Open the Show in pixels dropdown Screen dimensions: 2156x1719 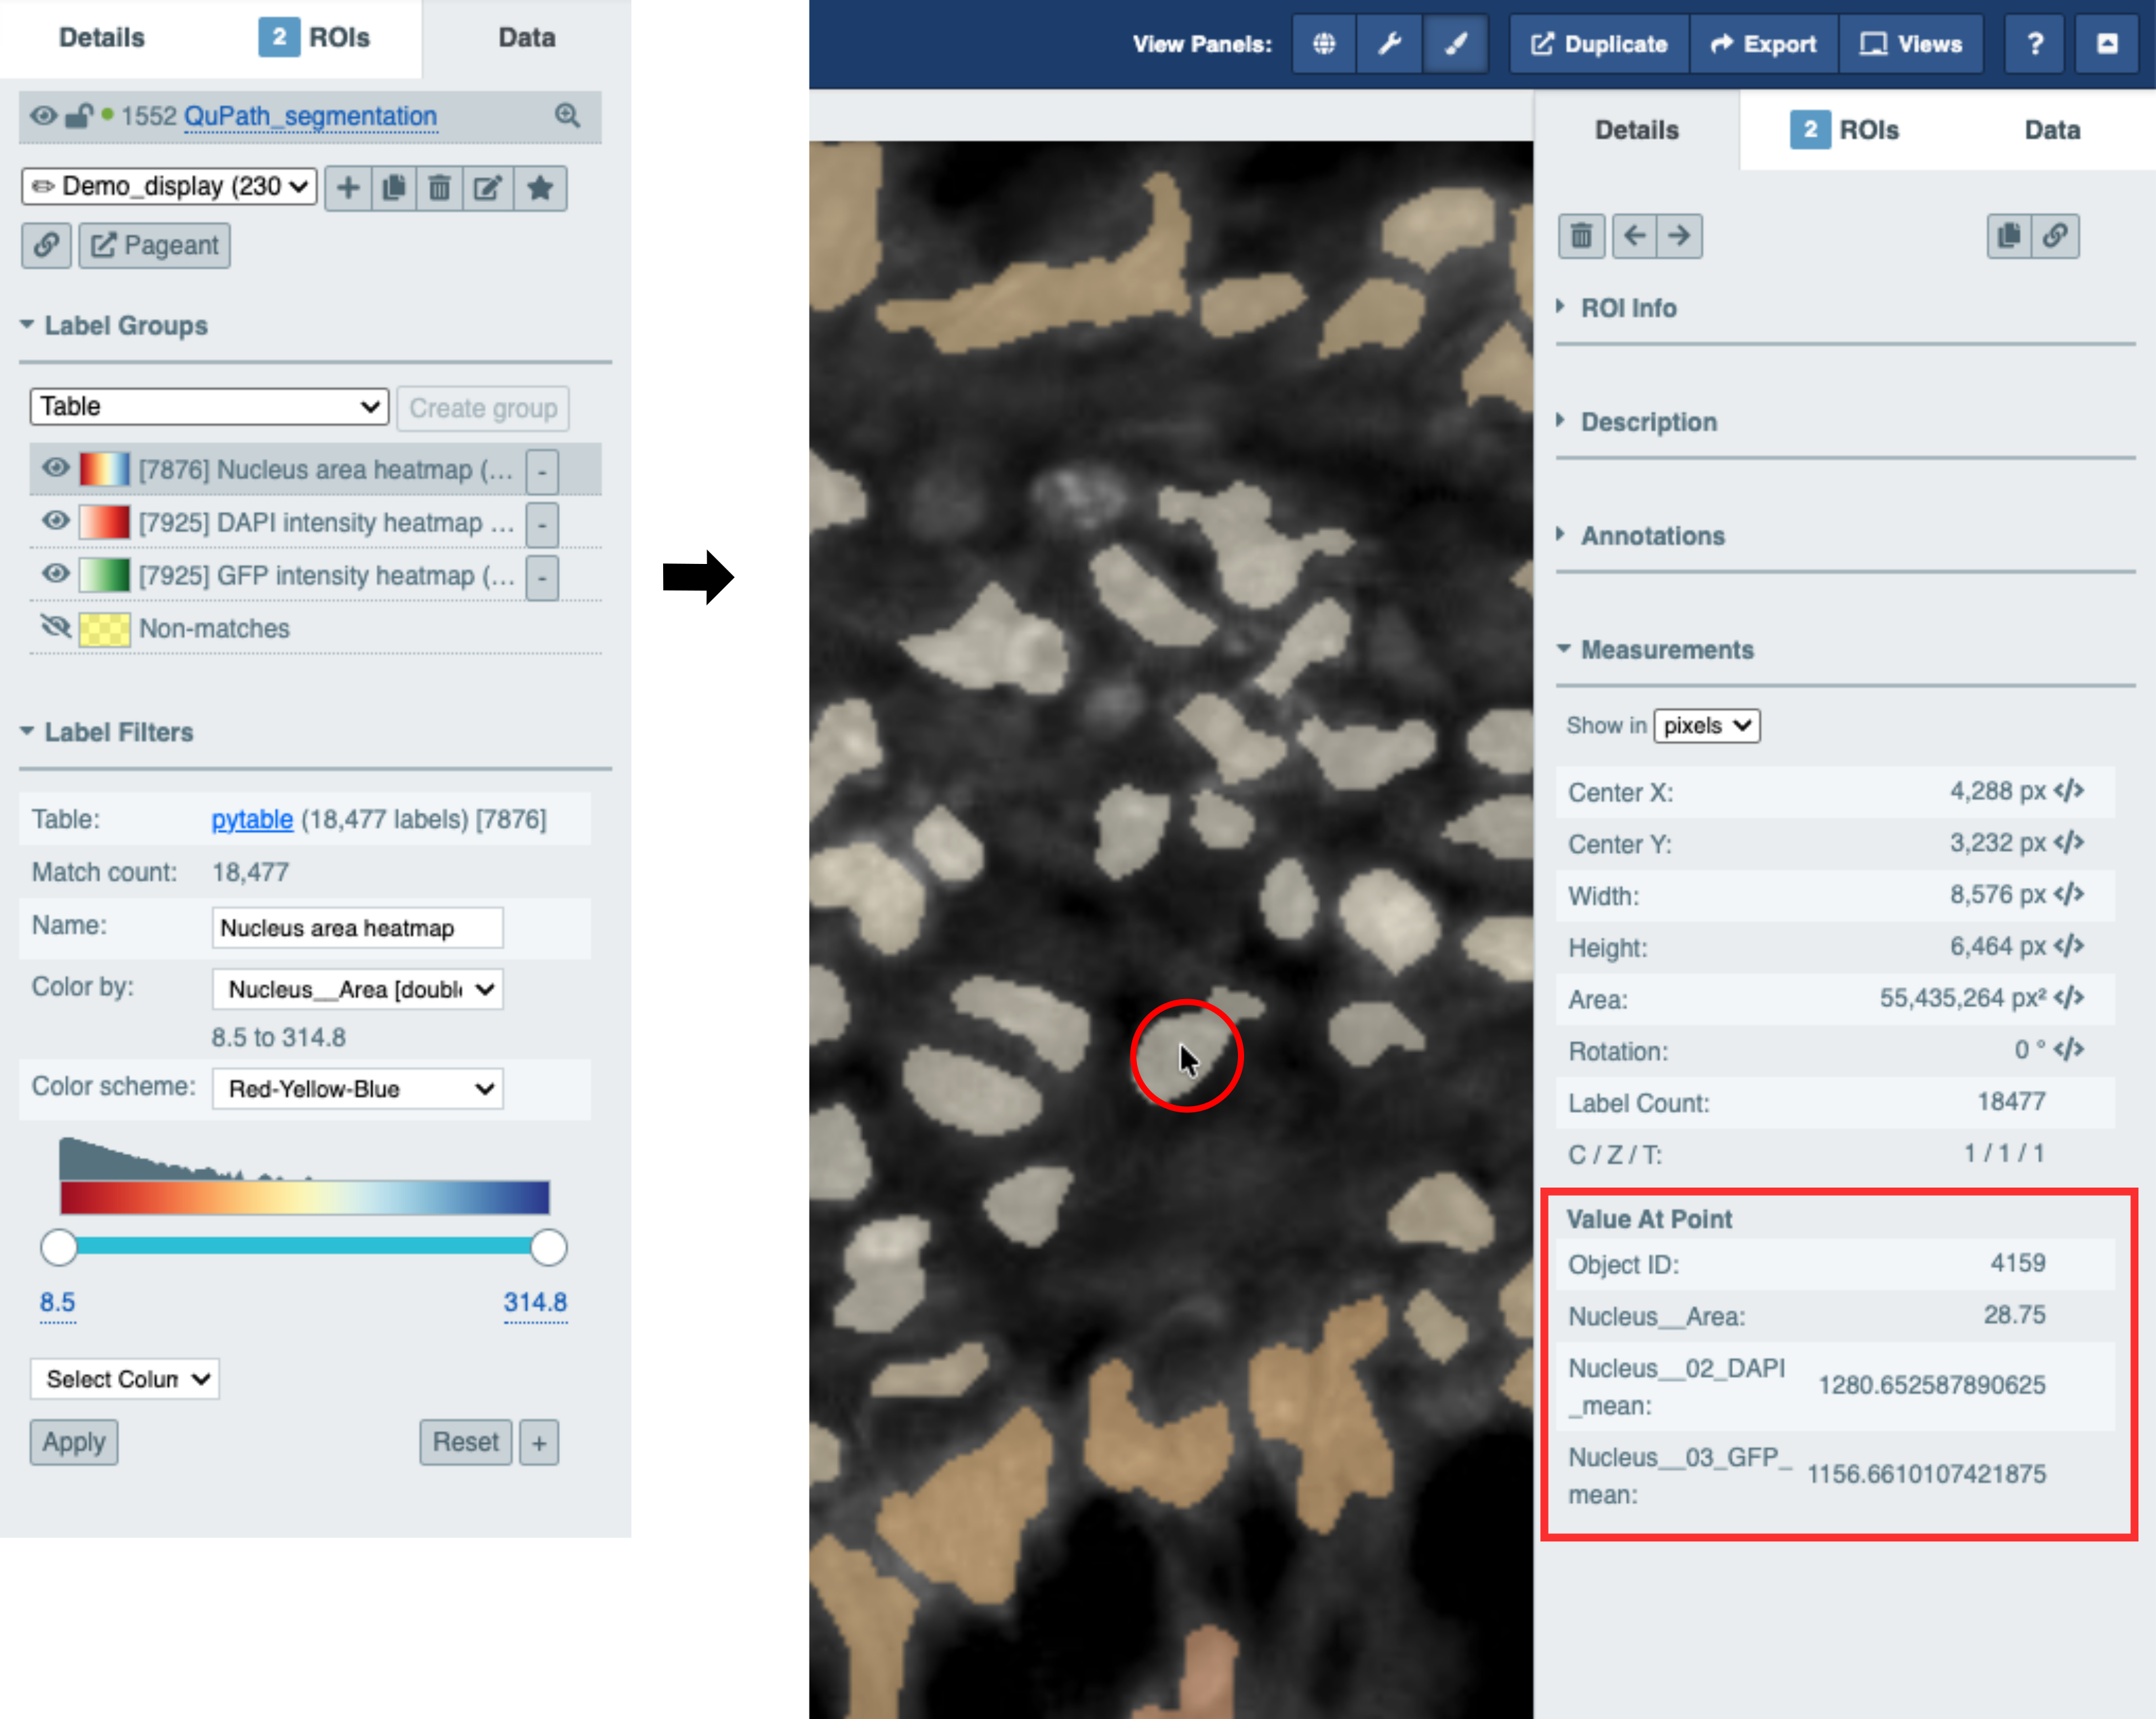click(x=1706, y=725)
